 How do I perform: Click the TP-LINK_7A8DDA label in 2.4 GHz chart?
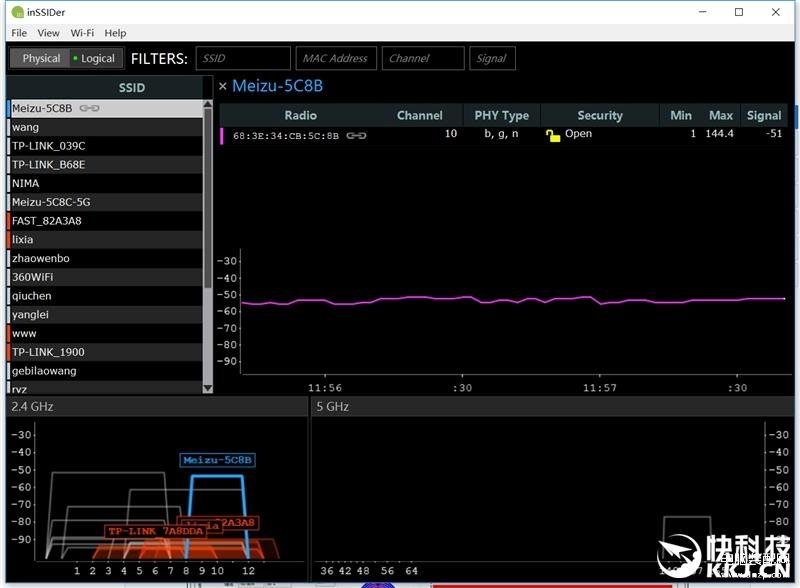(156, 531)
